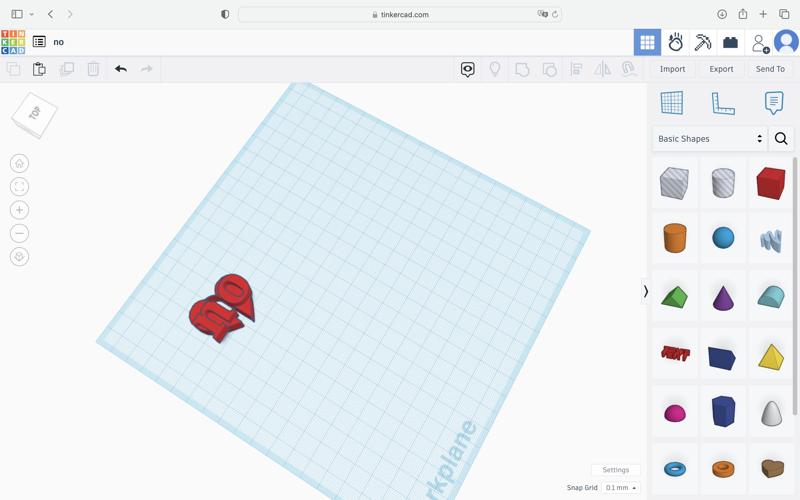Reload the page in Safari
Viewport: 800px width, 500px height.
pyautogui.click(x=555, y=14)
